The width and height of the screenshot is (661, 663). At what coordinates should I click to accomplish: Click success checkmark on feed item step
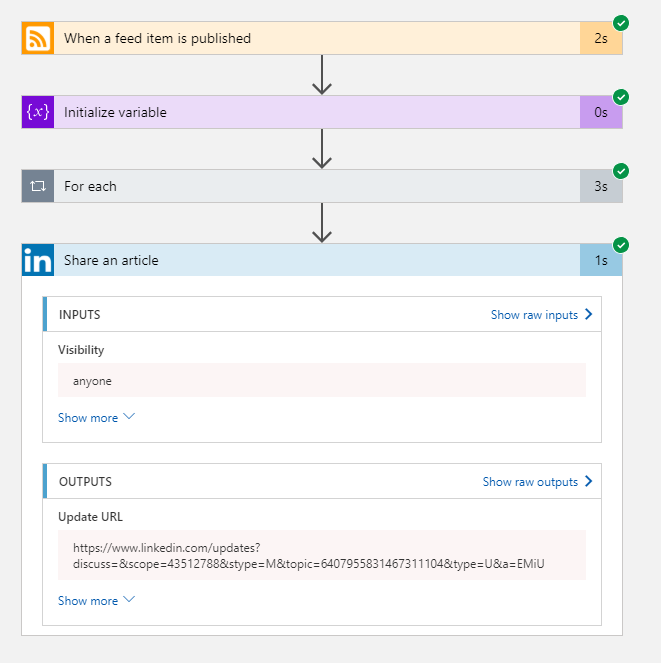point(621,23)
